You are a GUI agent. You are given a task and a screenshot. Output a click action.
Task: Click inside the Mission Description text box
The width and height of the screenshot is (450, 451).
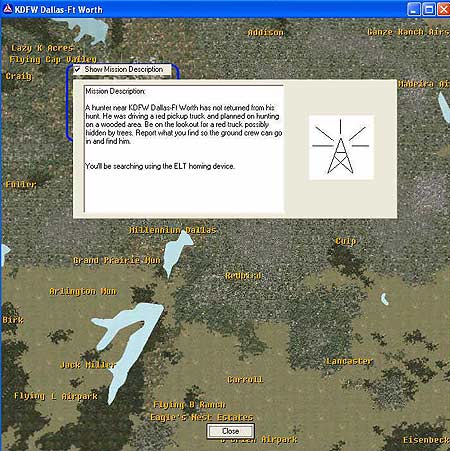pos(184,149)
